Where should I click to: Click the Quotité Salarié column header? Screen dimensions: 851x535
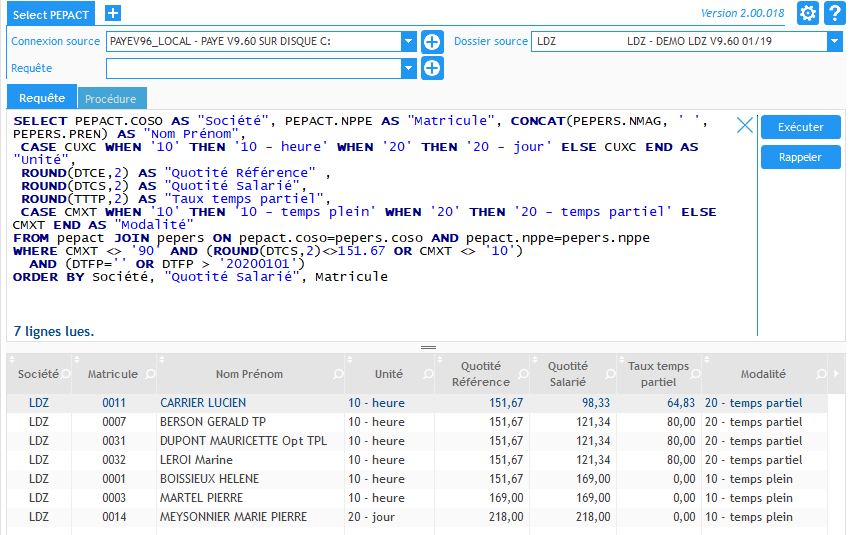pos(567,374)
